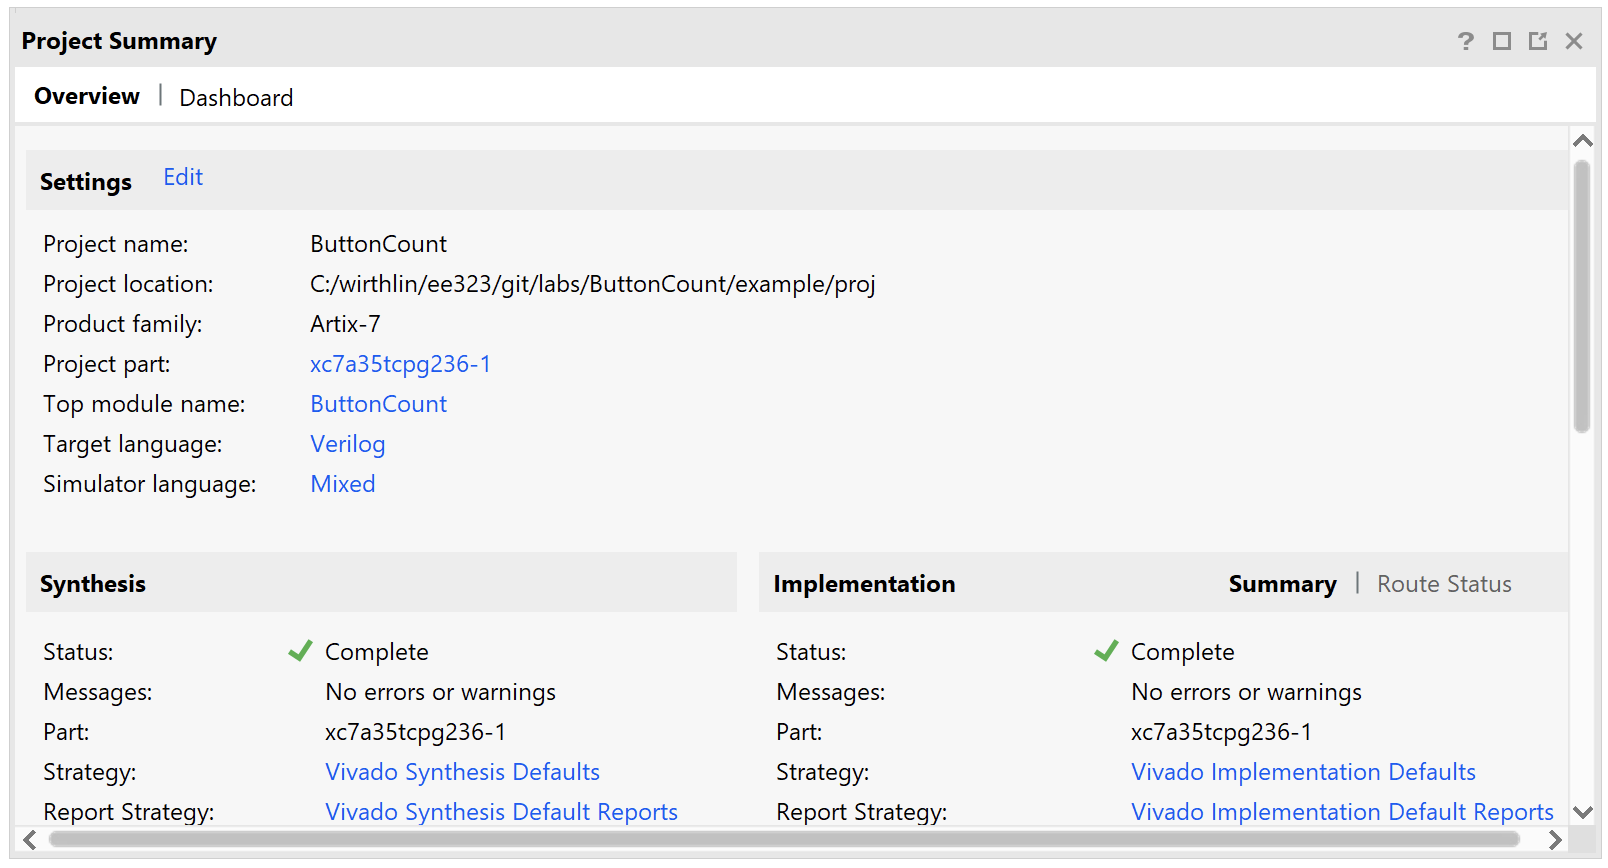
Task: Float the Project Summary window
Action: (1537, 41)
